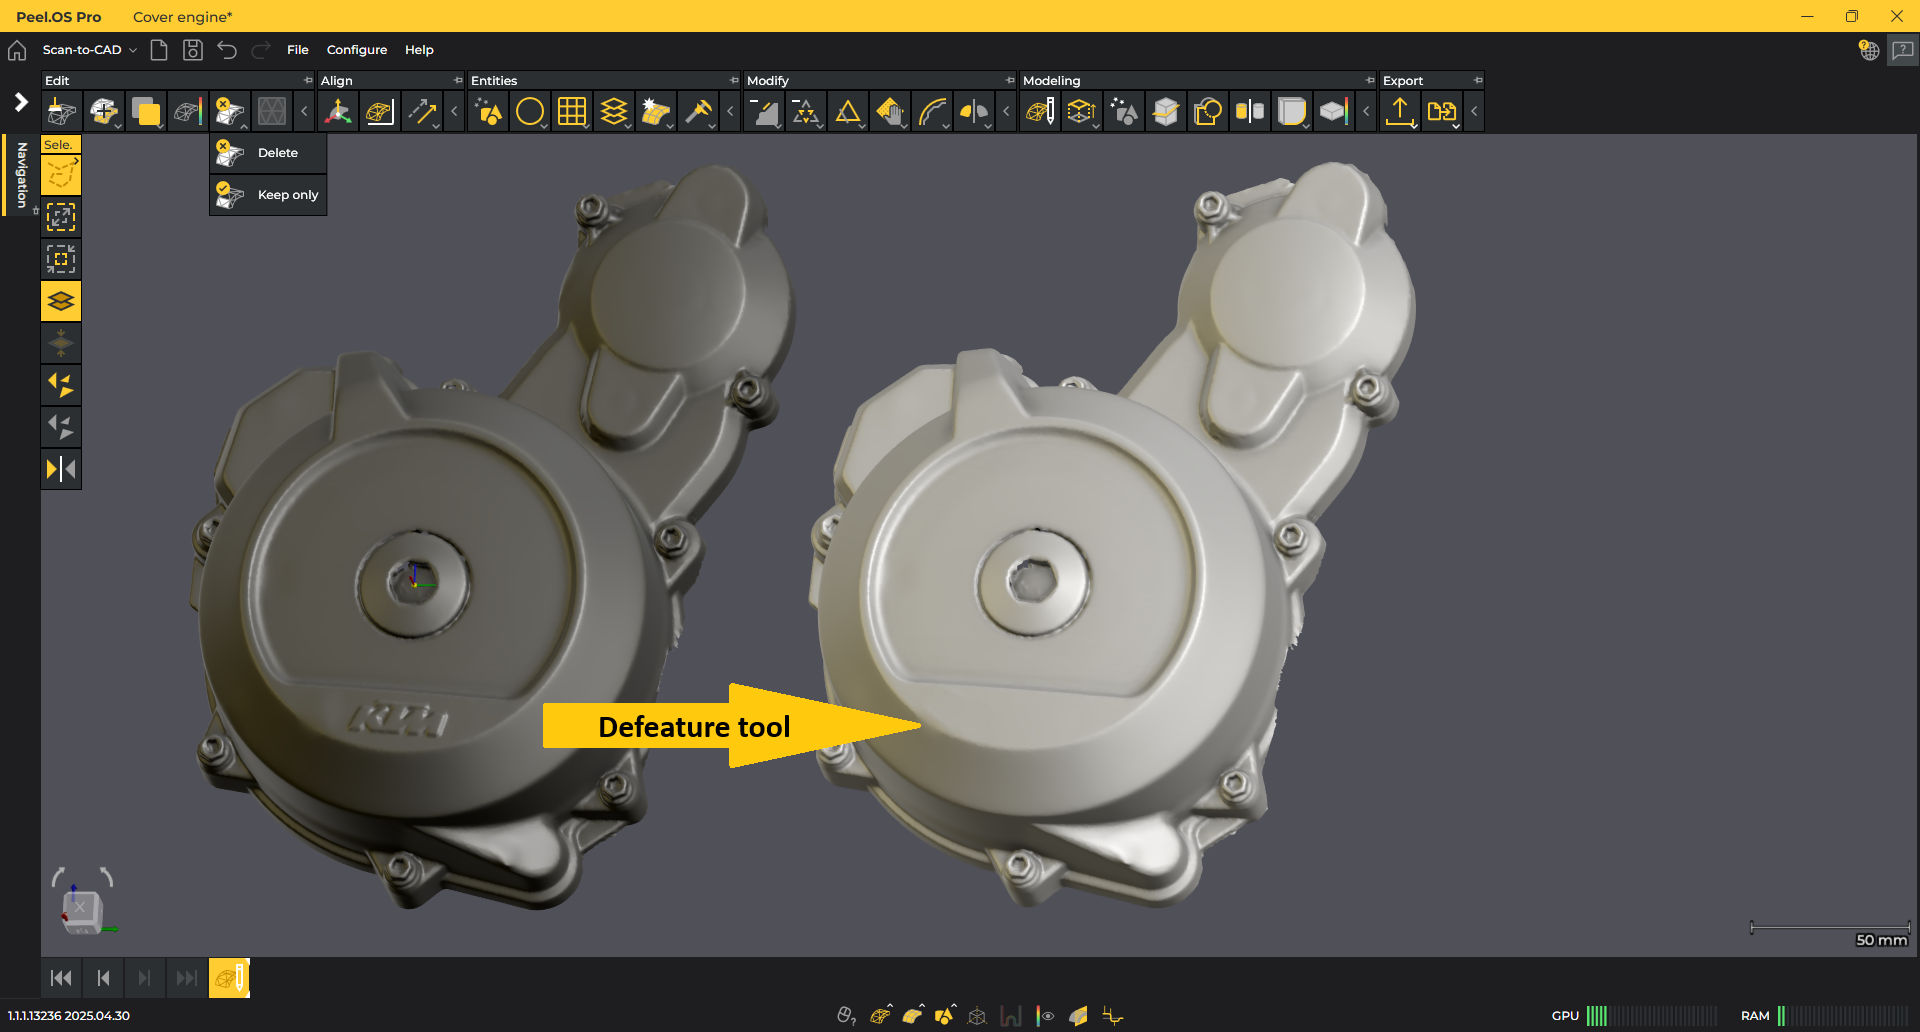Image resolution: width=1920 pixels, height=1032 pixels.
Task: Collapse the Edit toolbar group chevron
Action: point(304,112)
